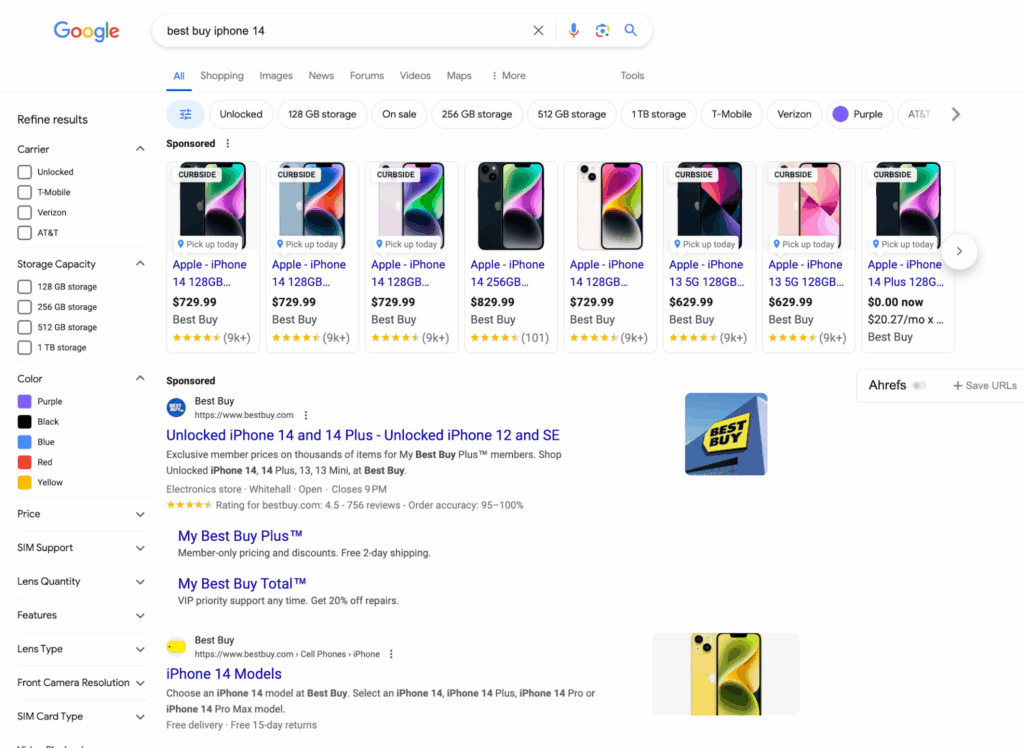This screenshot has height=748, width=1024.
Task: Tick the 256 GB storage checkbox
Action: [x=25, y=307]
